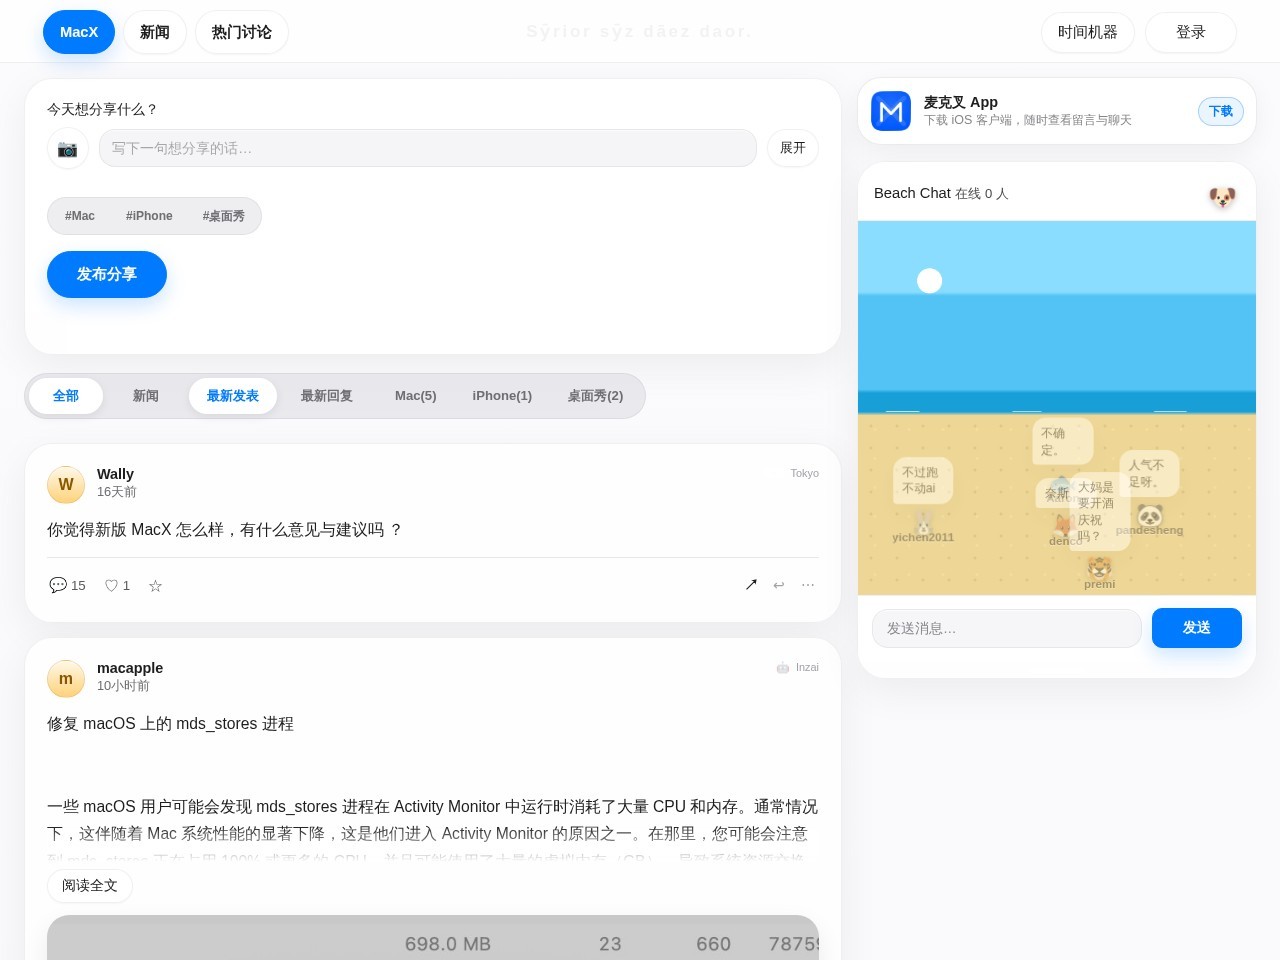Click the sun in the beach scene

tap(930, 281)
